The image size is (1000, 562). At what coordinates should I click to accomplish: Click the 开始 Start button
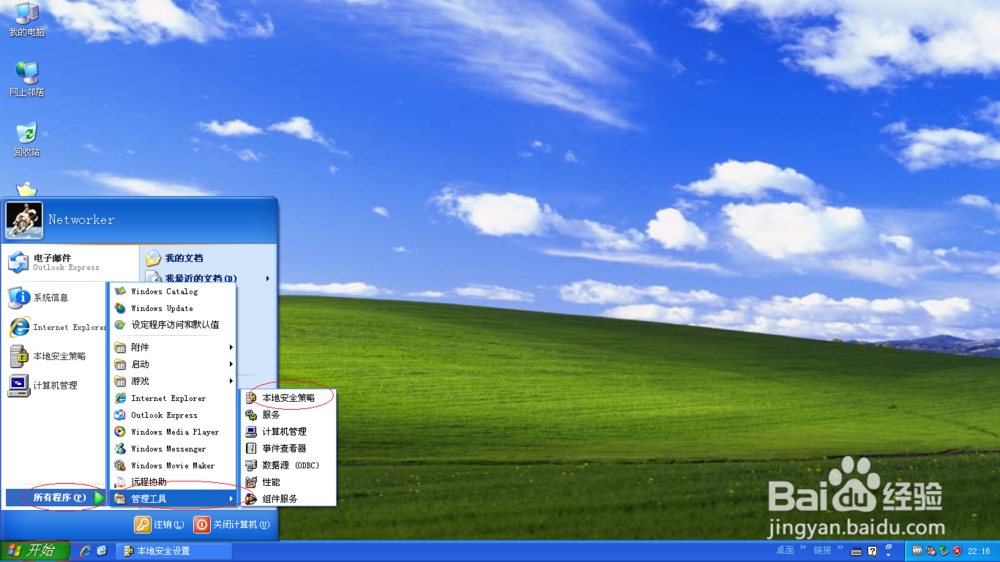pos(34,551)
